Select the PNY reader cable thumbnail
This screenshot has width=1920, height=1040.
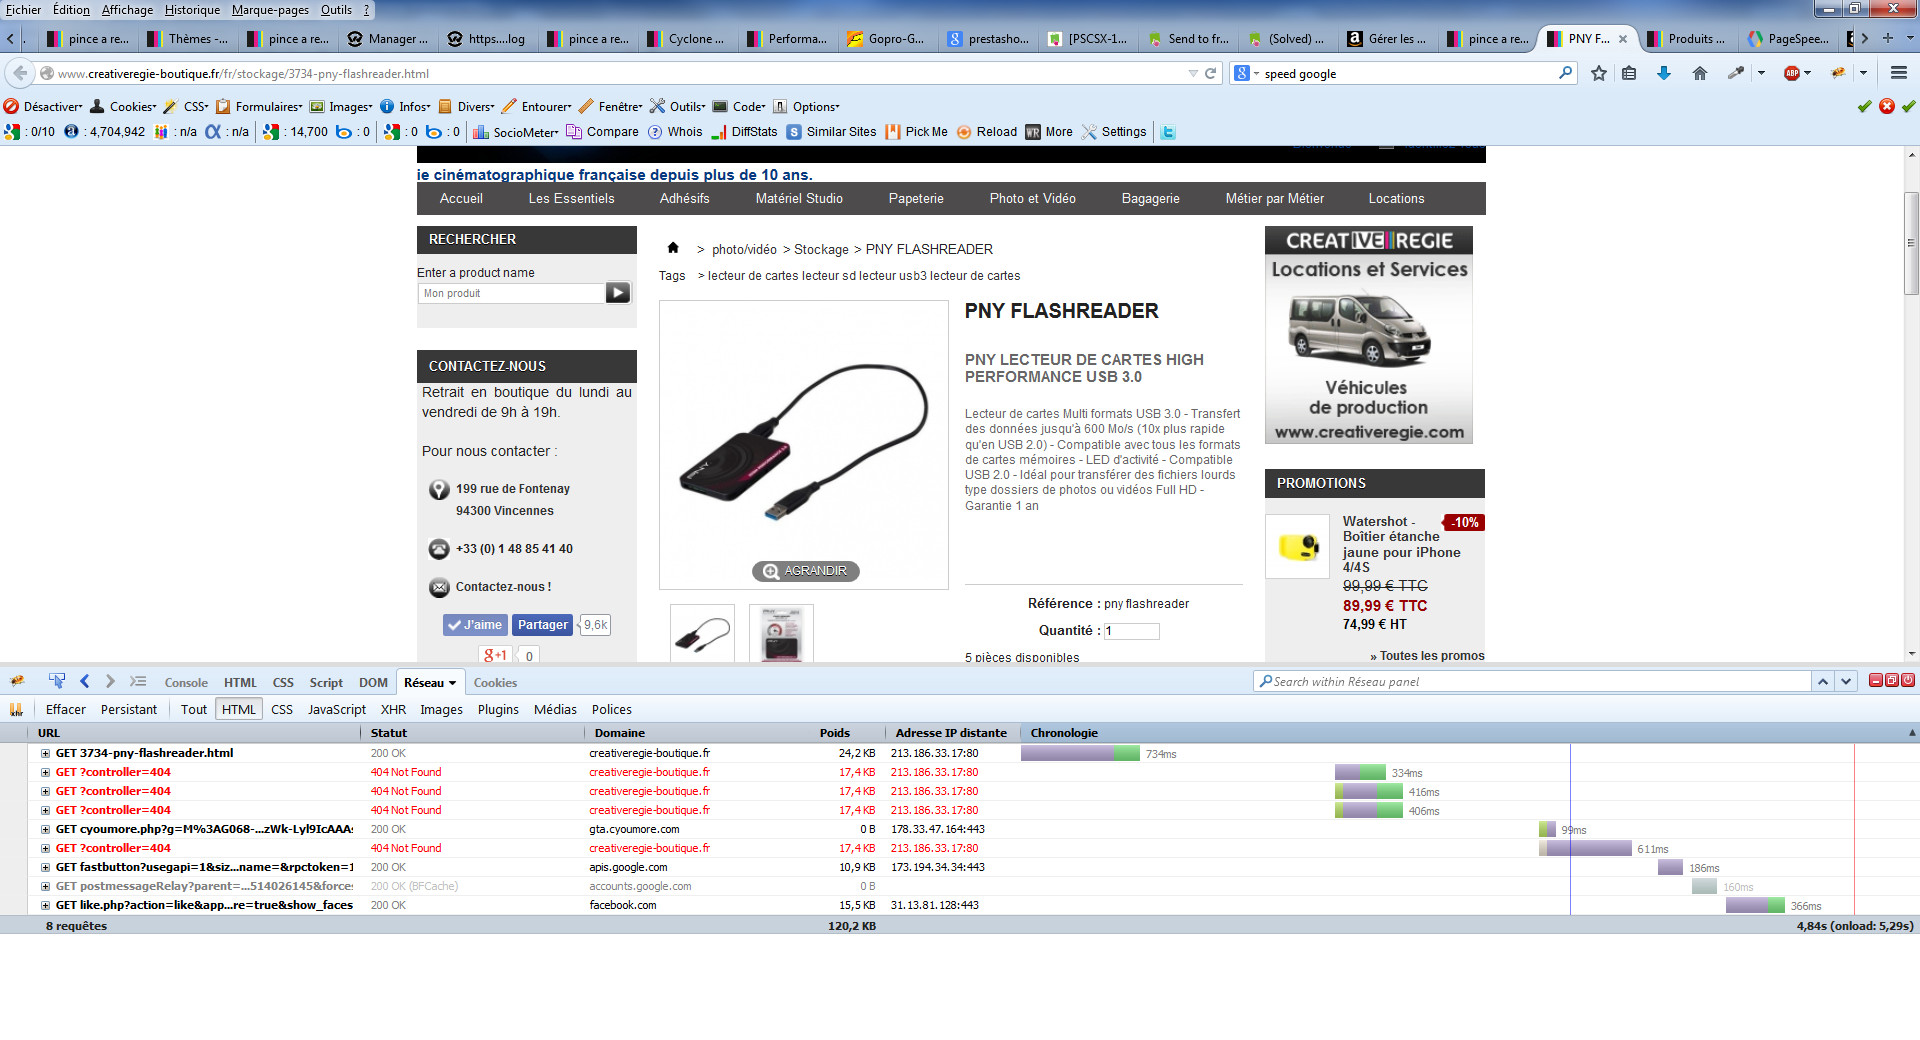pos(702,634)
